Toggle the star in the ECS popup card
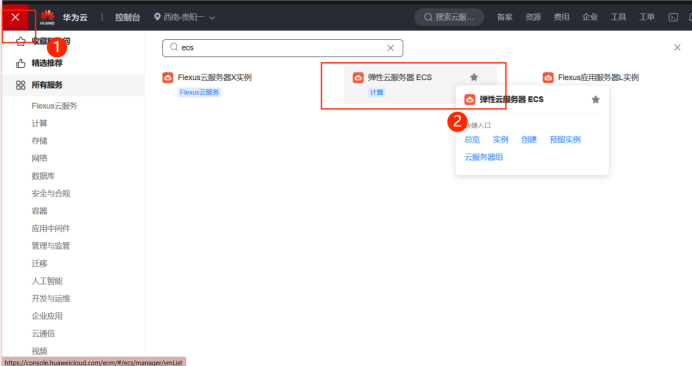The height and width of the screenshot is (366, 692). (595, 99)
